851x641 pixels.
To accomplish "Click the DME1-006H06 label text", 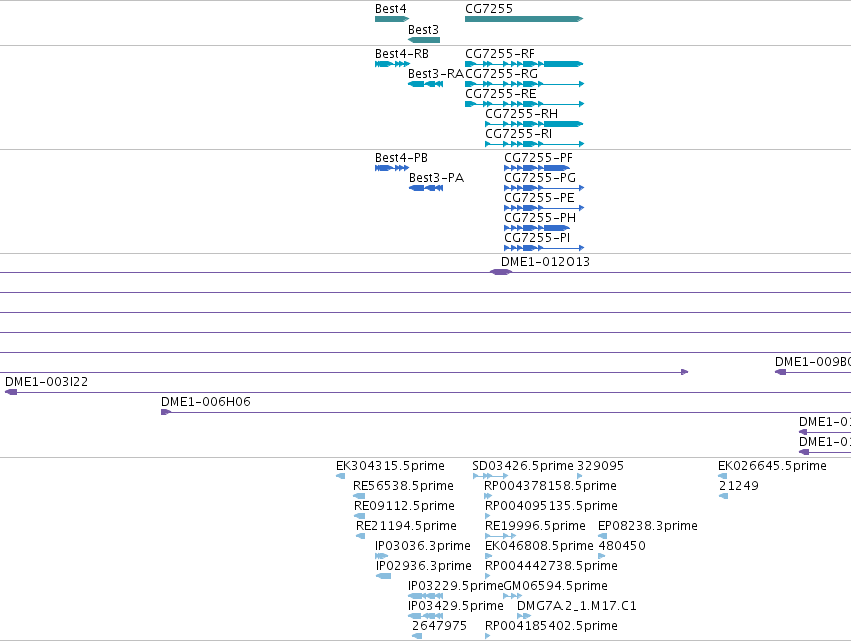I will pyautogui.click(x=206, y=402).
